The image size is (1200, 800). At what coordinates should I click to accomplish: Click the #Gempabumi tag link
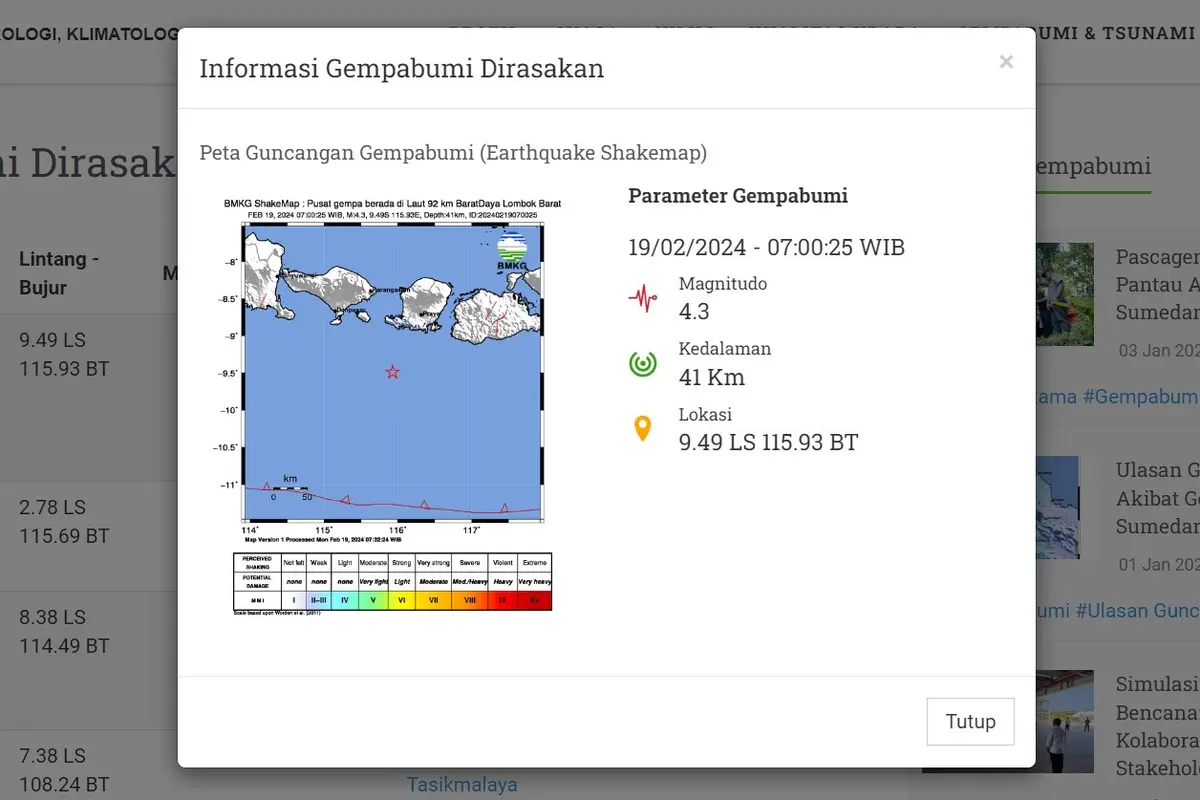1140,396
